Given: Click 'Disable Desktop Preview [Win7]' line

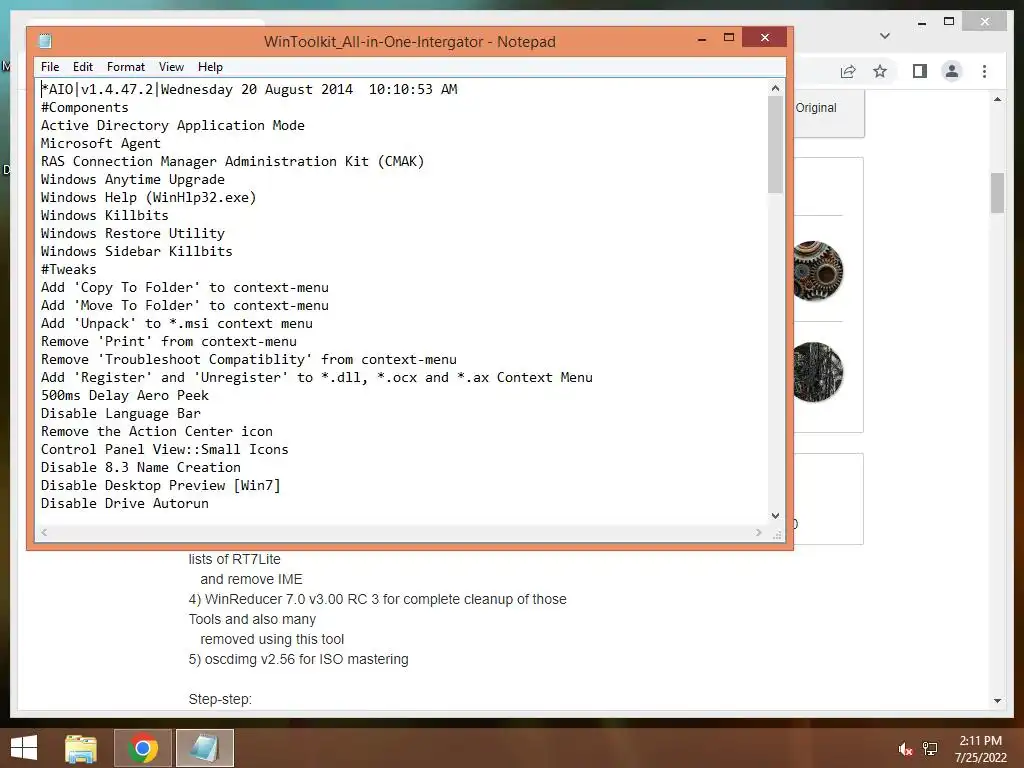Looking at the screenshot, I should pyautogui.click(x=161, y=485).
